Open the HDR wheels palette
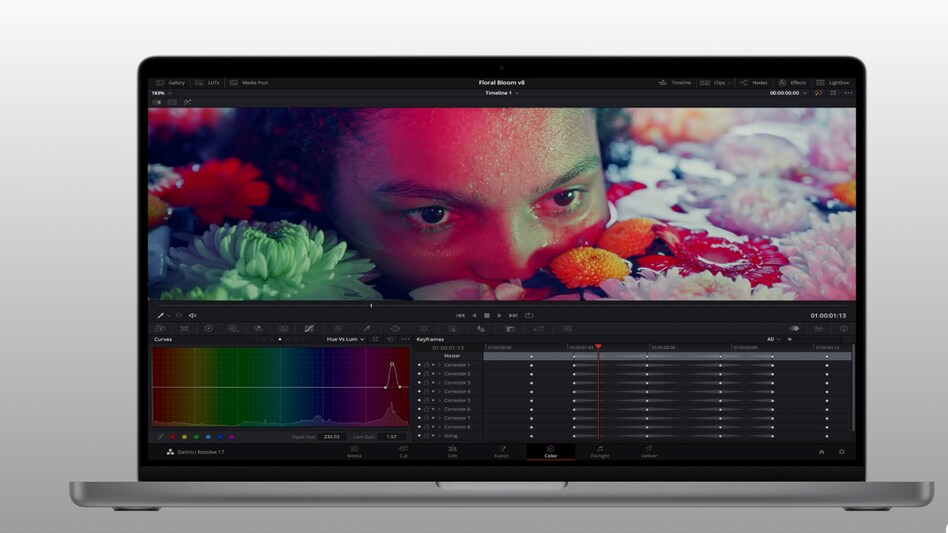Viewport: 948px width, 533px height. click(x=233, y=329)
